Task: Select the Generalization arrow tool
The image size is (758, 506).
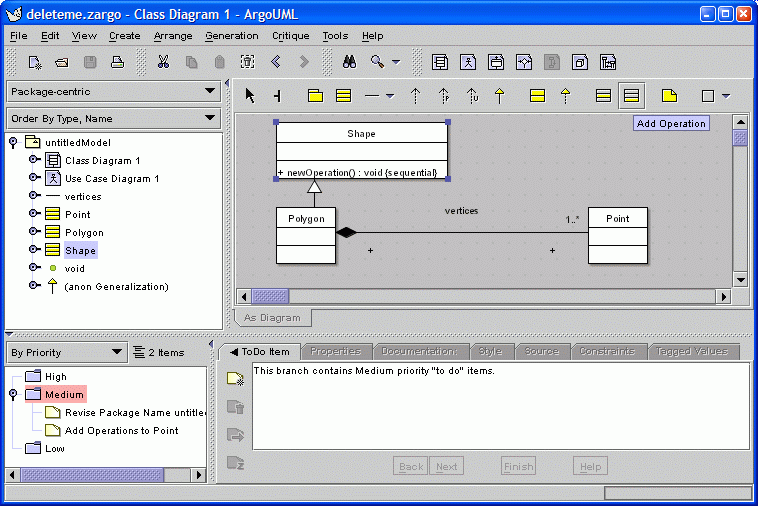Action: pos(499,96)
